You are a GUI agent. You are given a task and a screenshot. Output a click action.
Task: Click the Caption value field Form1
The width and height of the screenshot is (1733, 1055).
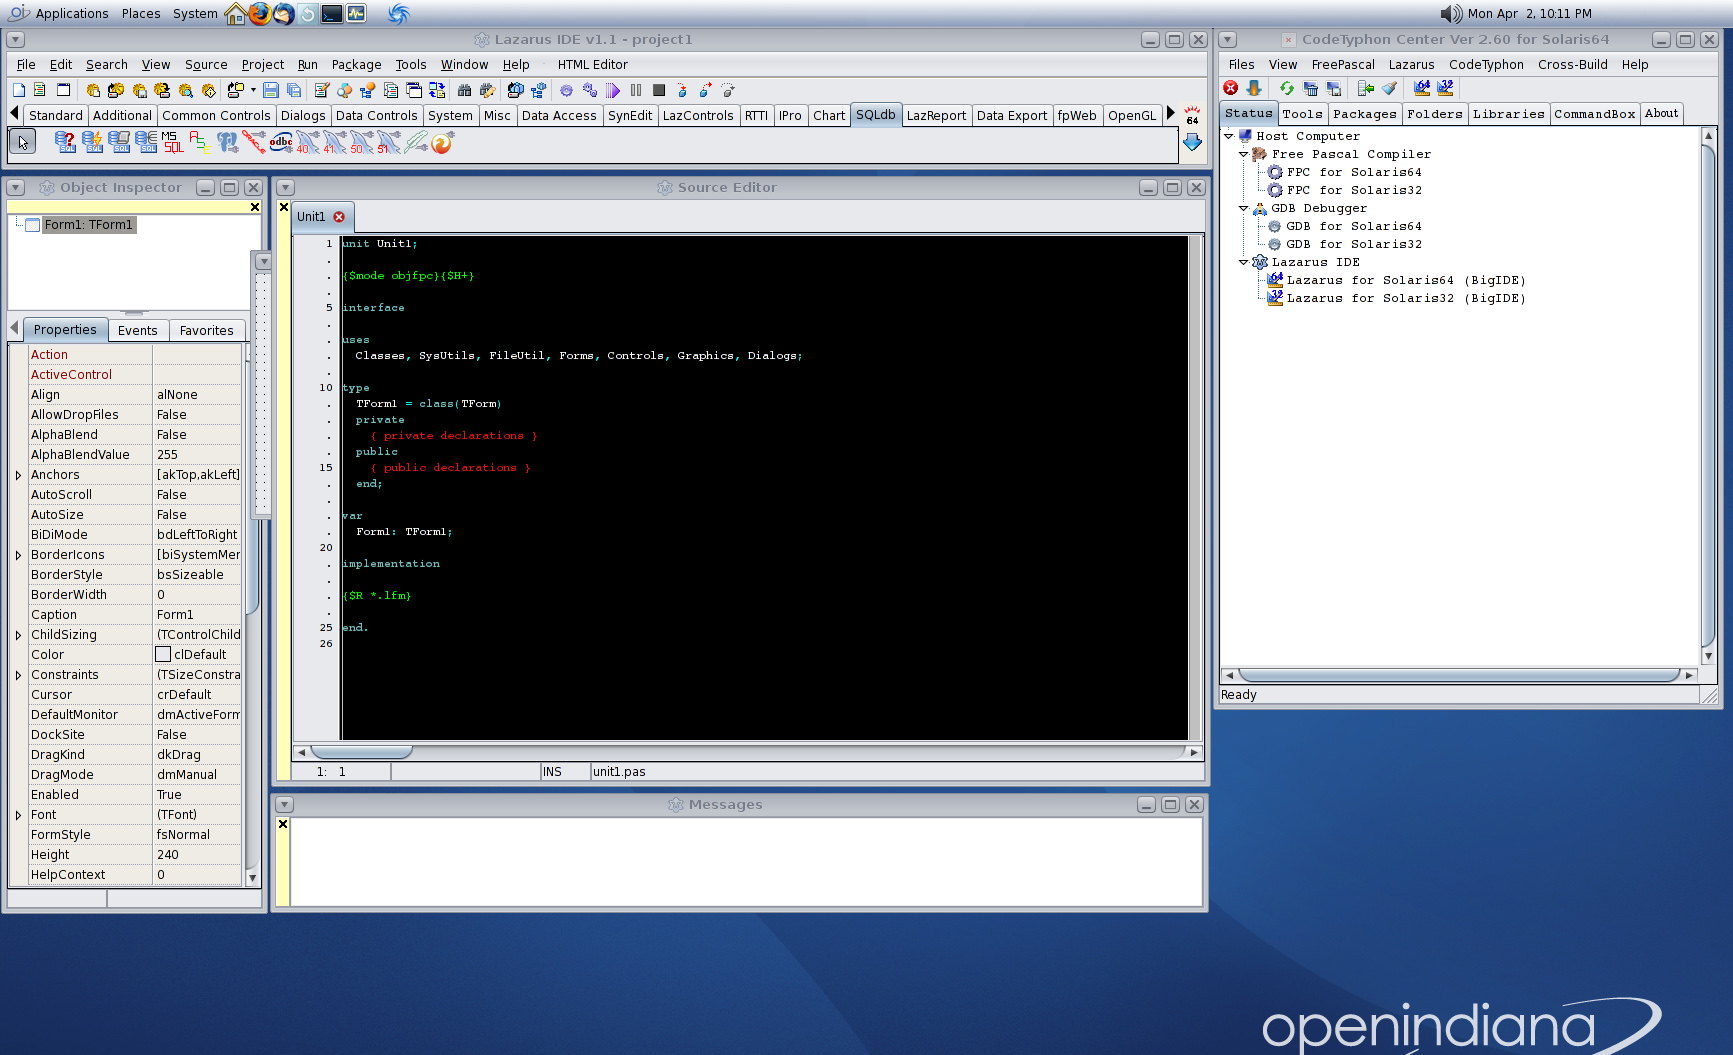pos(197,615)
